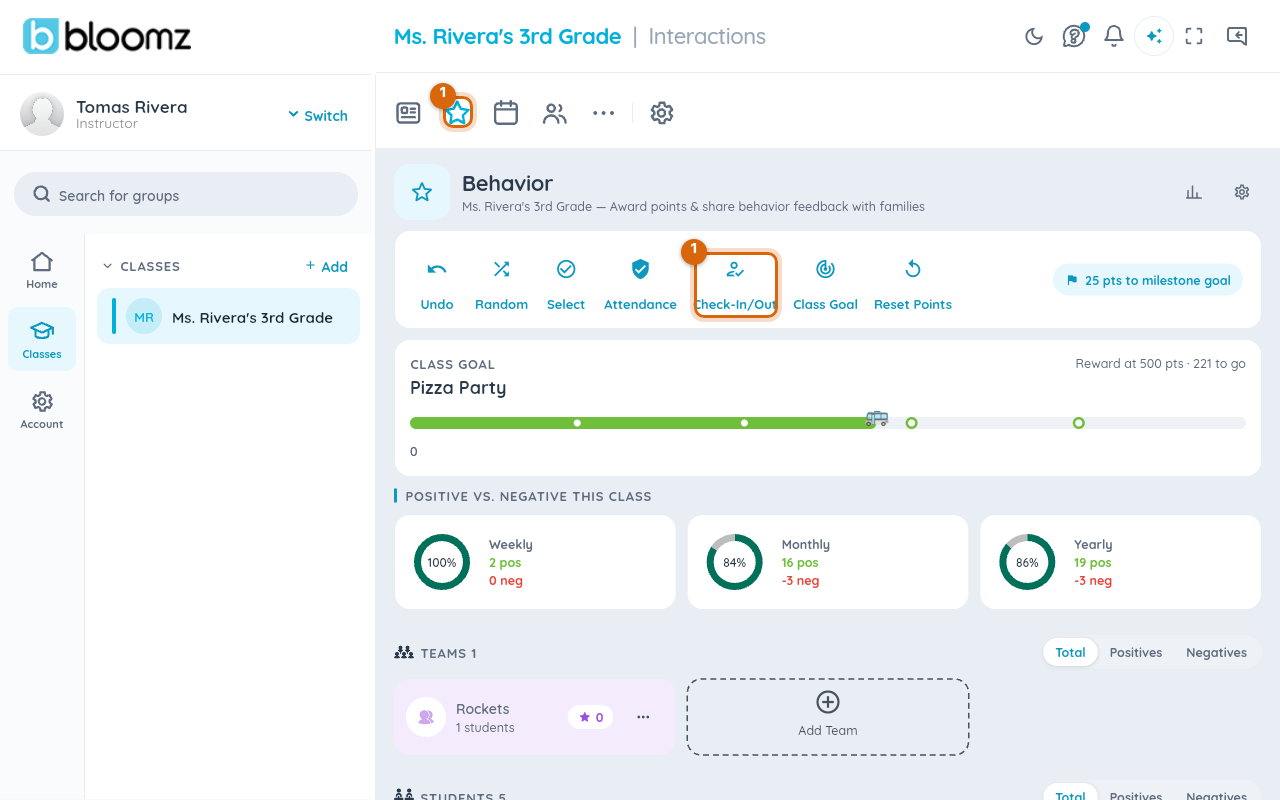Go to Home in sidebar

(42, 270)
